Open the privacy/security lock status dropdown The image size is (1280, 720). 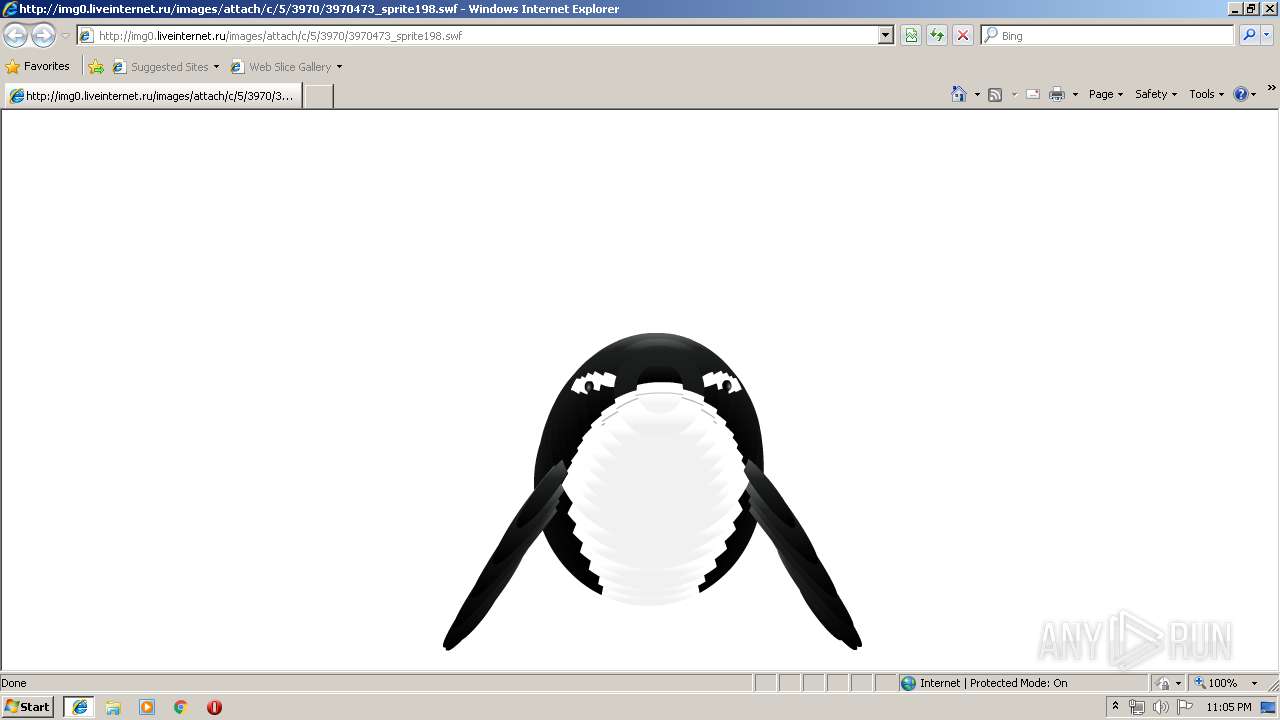1168,683
